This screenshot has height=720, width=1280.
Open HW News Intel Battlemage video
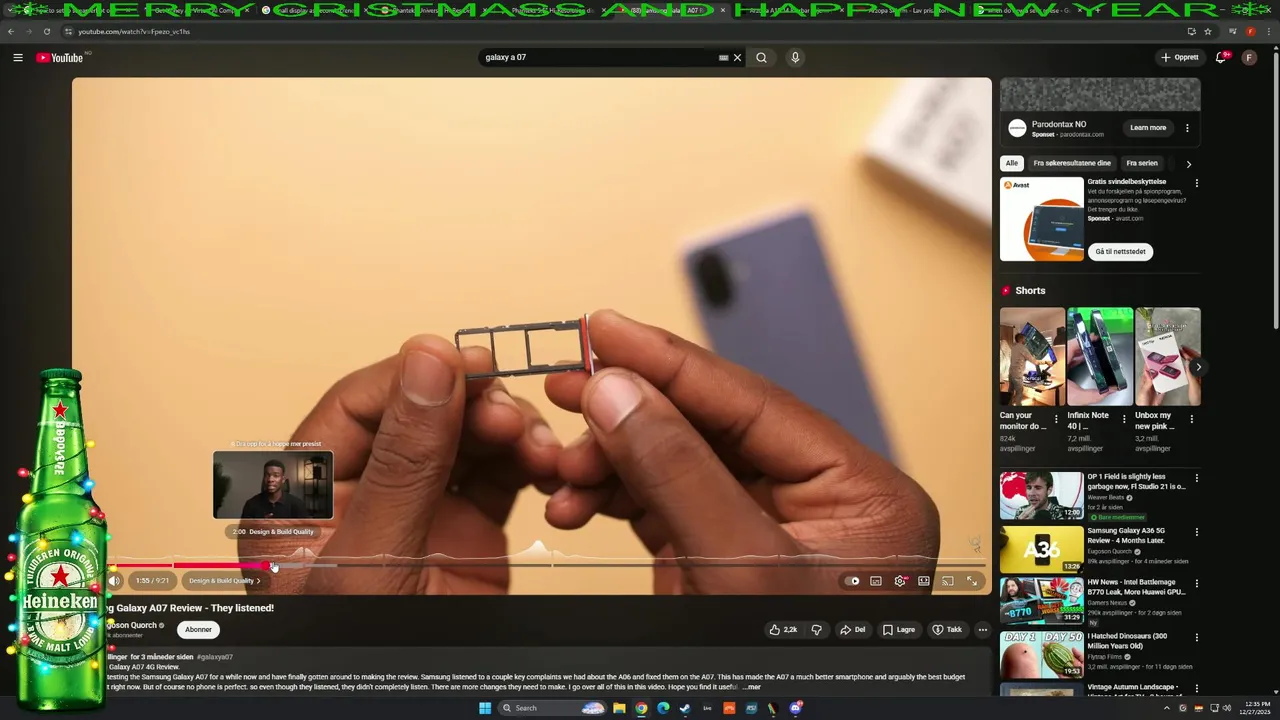click(1041, 601)
